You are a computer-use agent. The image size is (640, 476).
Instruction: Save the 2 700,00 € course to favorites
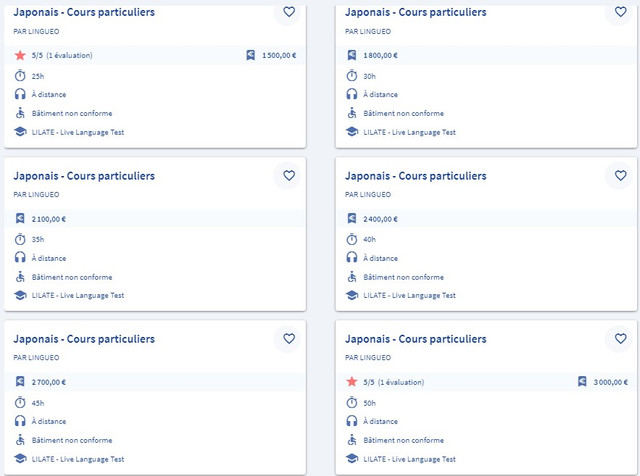[x=289, y=338]
